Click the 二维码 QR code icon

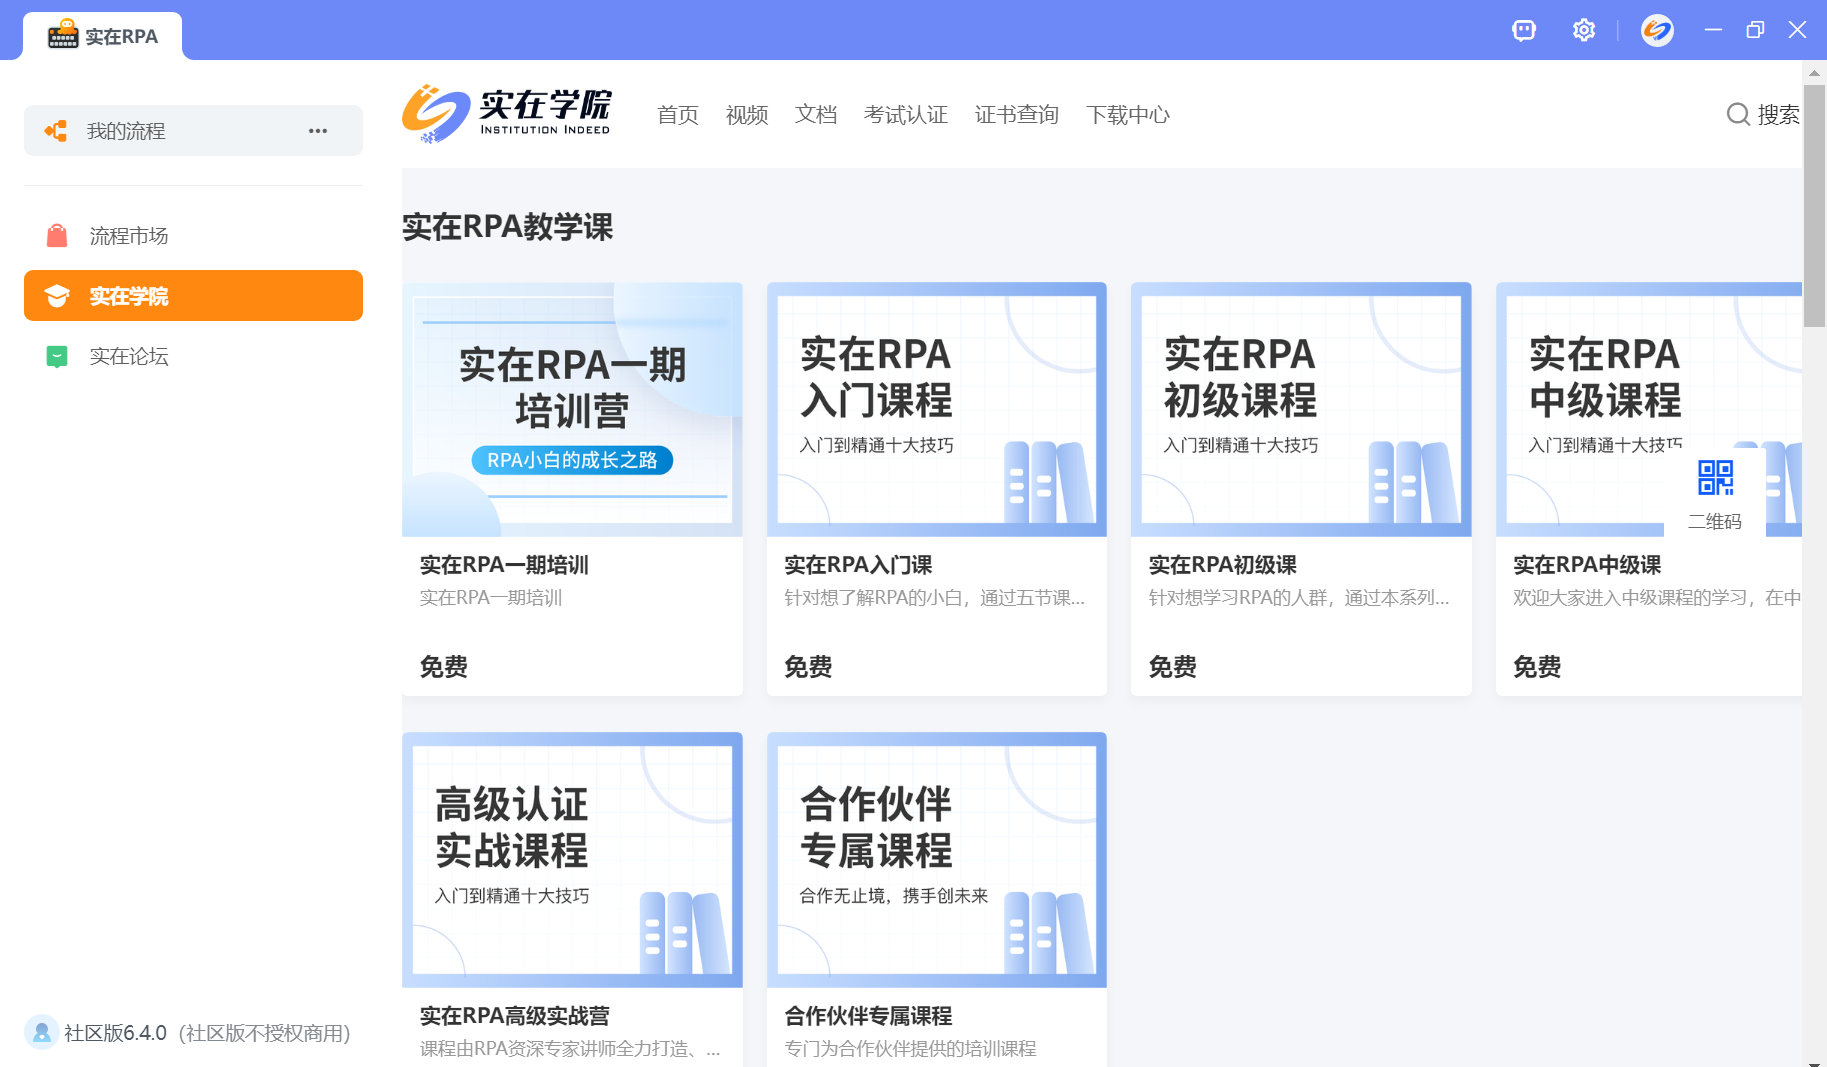[x=1715, y=478]
